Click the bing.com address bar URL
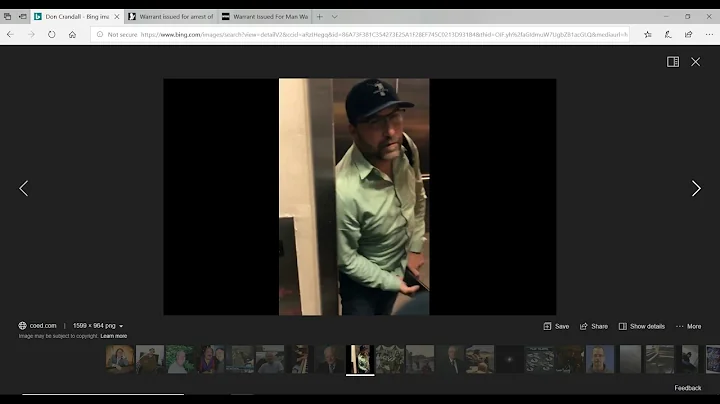This screenshot has width=720, height=404. (x=384, y=34)
